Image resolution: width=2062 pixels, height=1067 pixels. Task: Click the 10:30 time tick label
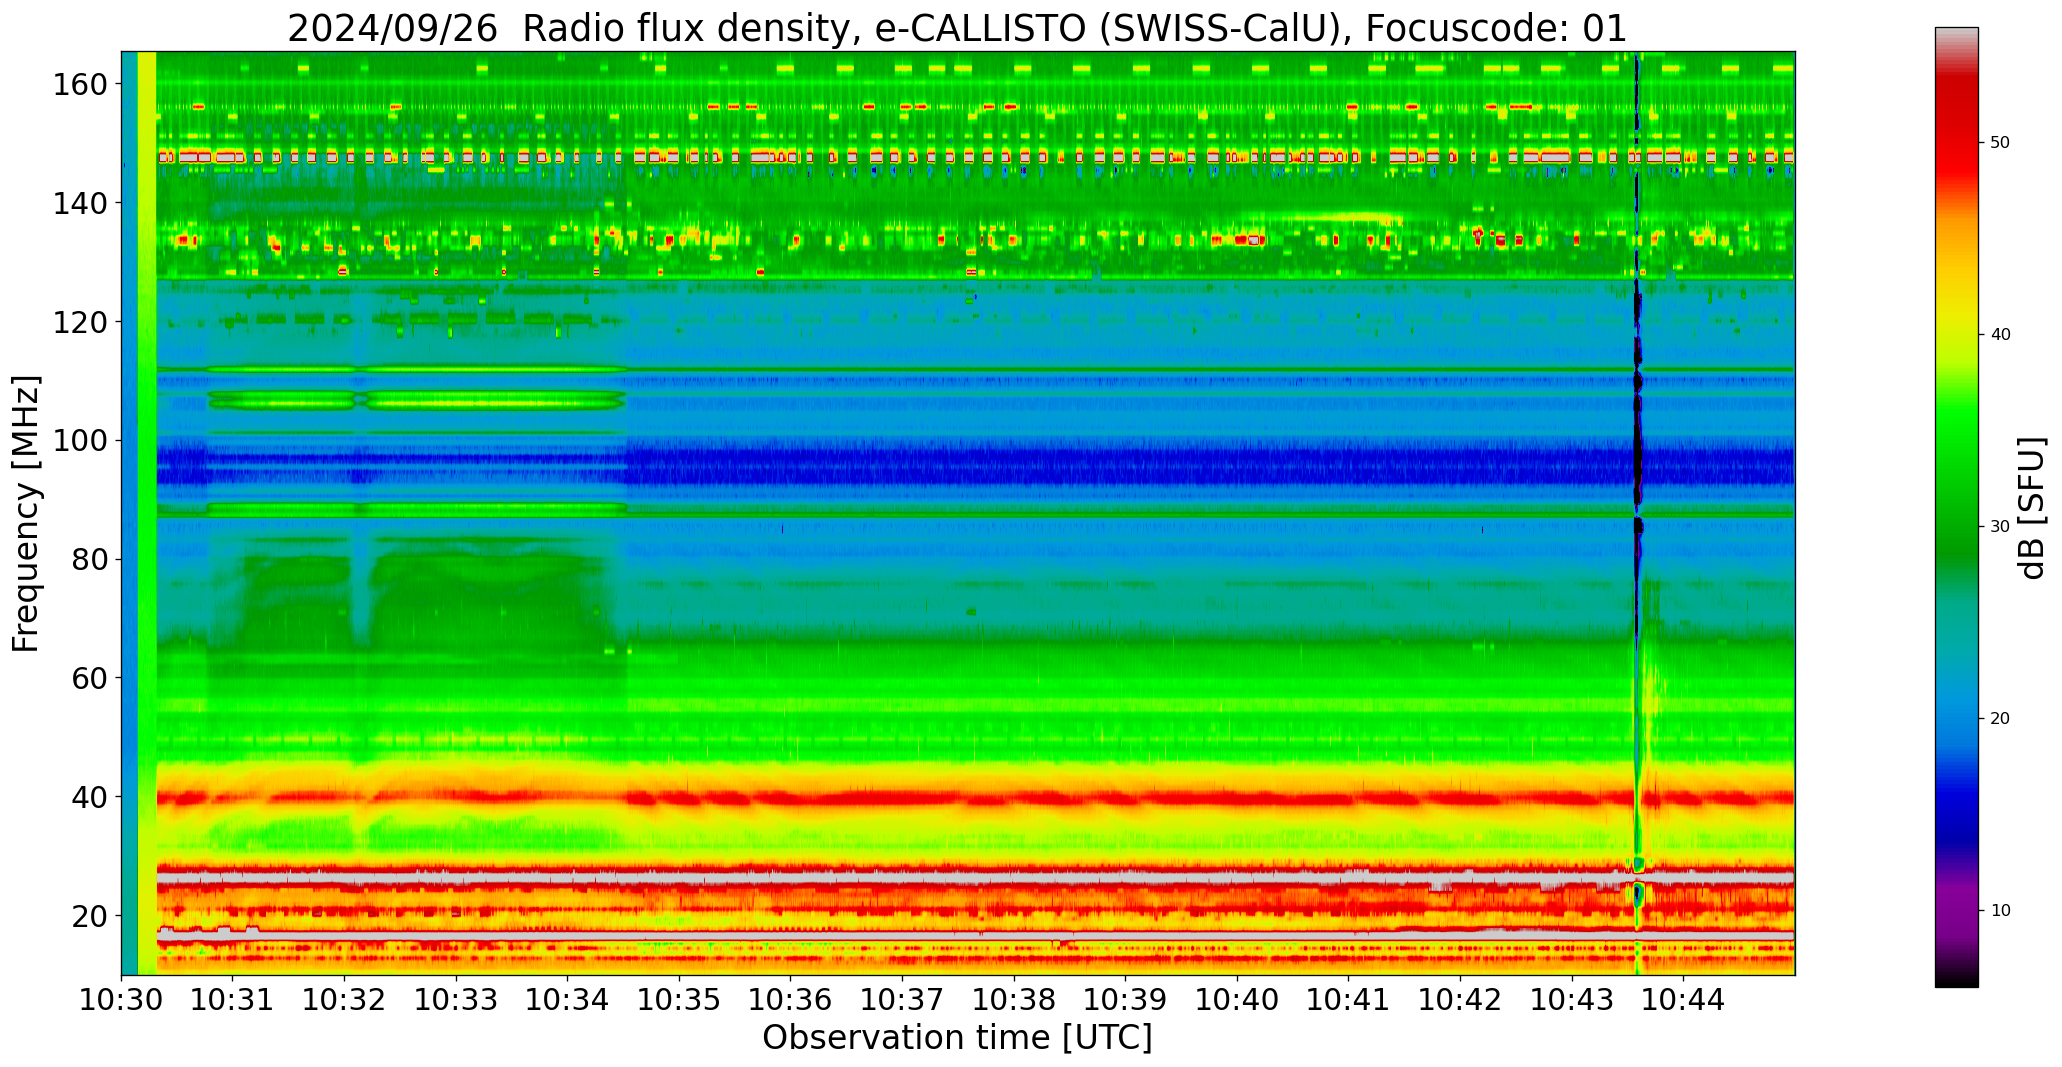click(122, 1000)
